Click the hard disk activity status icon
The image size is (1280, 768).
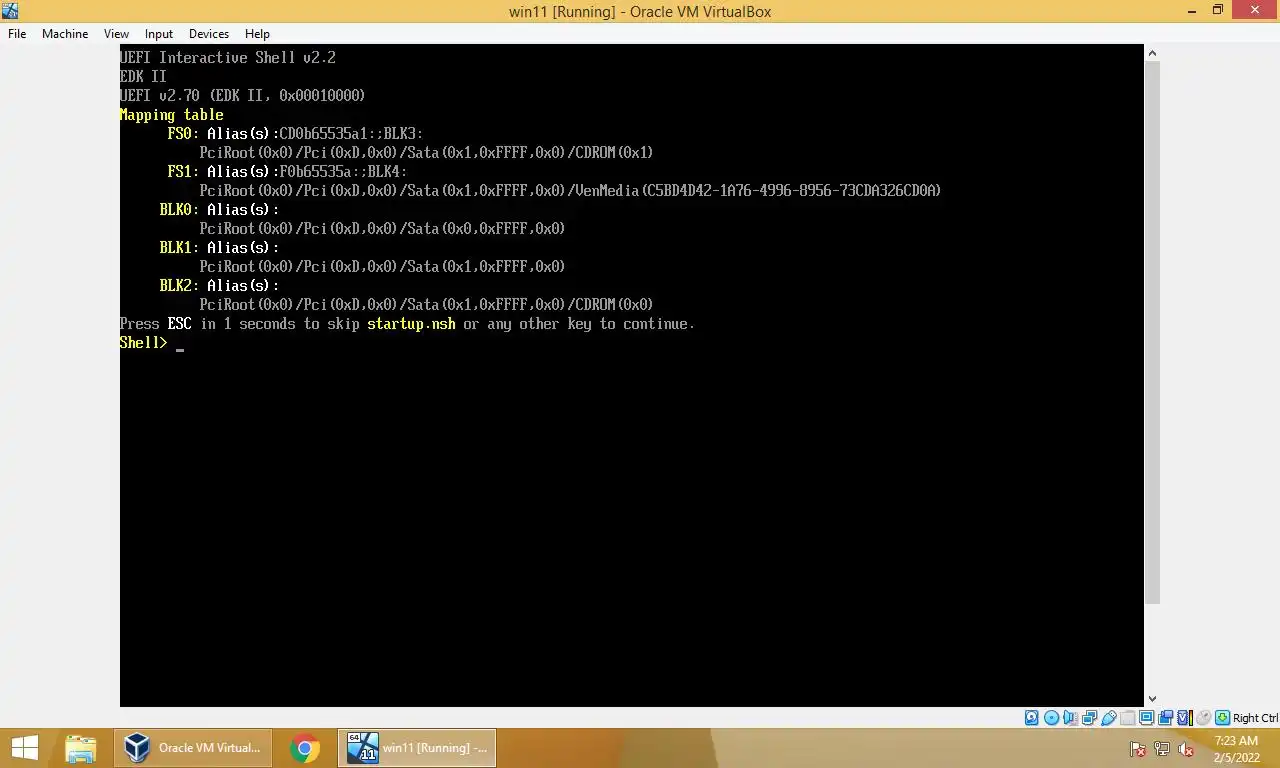tap(1031, 718)
